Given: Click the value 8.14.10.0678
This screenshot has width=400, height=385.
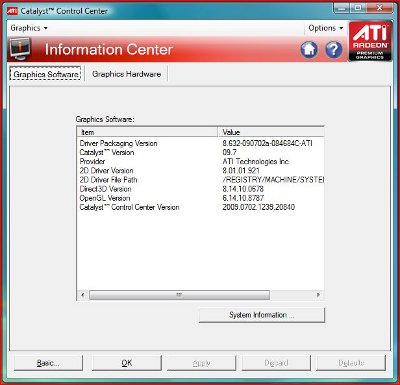Looking at the screenshot, I should (243, 189).
